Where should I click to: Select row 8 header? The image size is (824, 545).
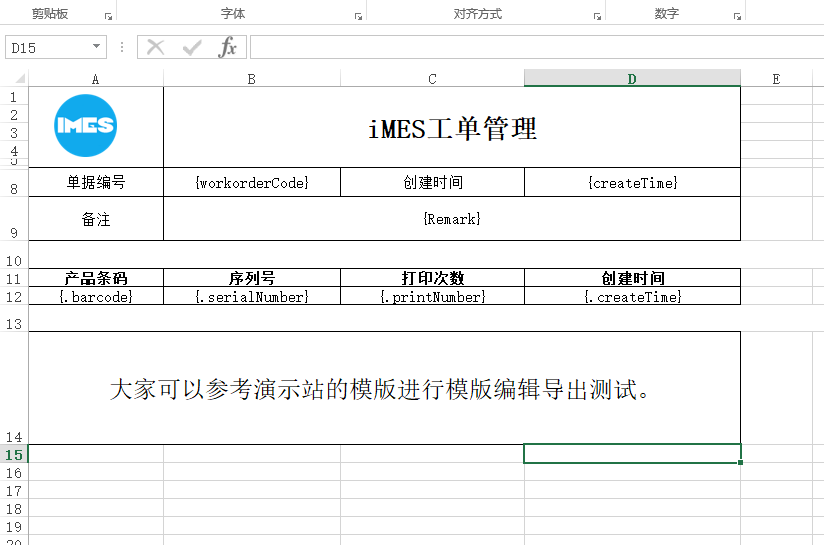click(x=14, y=182)
